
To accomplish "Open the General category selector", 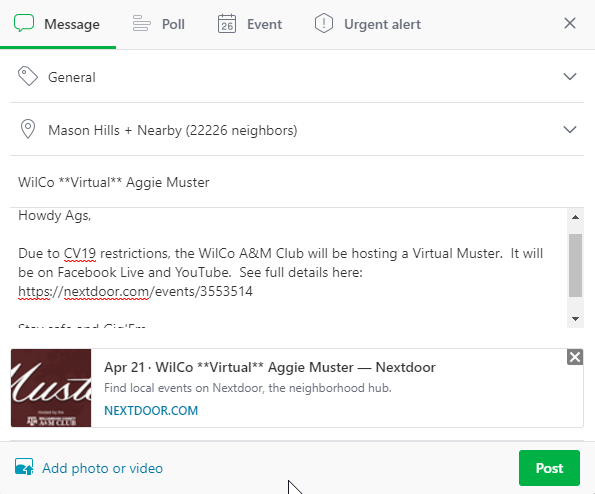I will 297,77.
